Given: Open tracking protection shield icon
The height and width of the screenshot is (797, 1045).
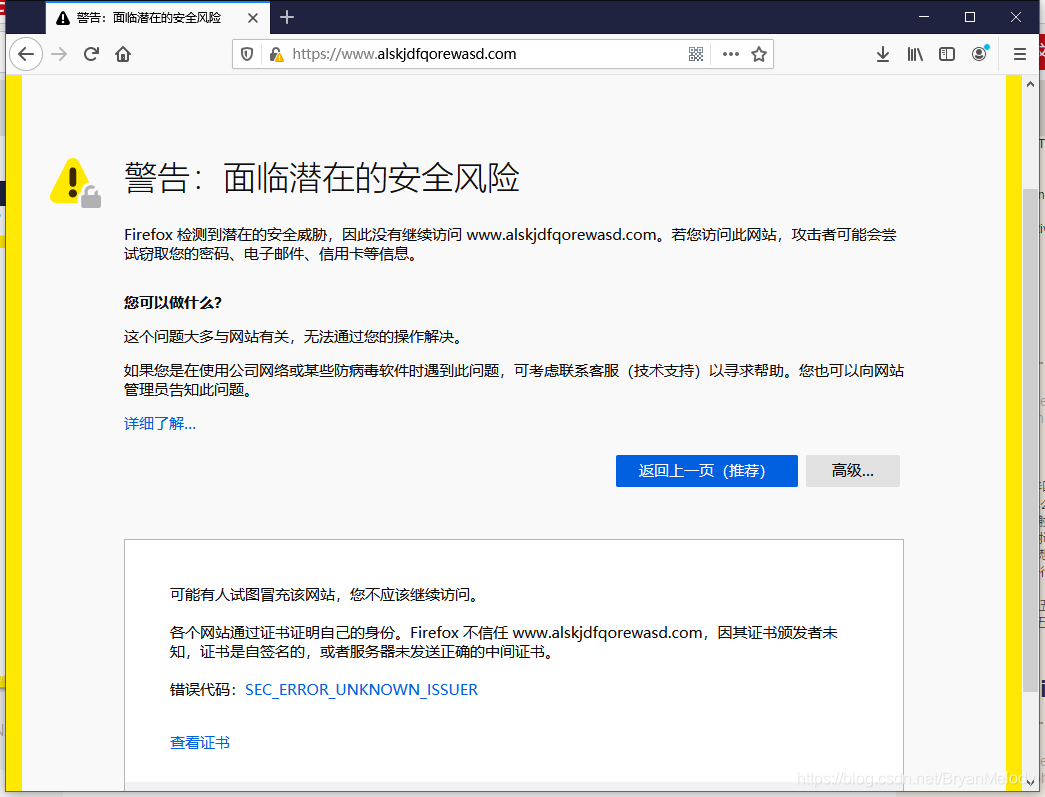Looking at the screenshot, I should 247,54.
